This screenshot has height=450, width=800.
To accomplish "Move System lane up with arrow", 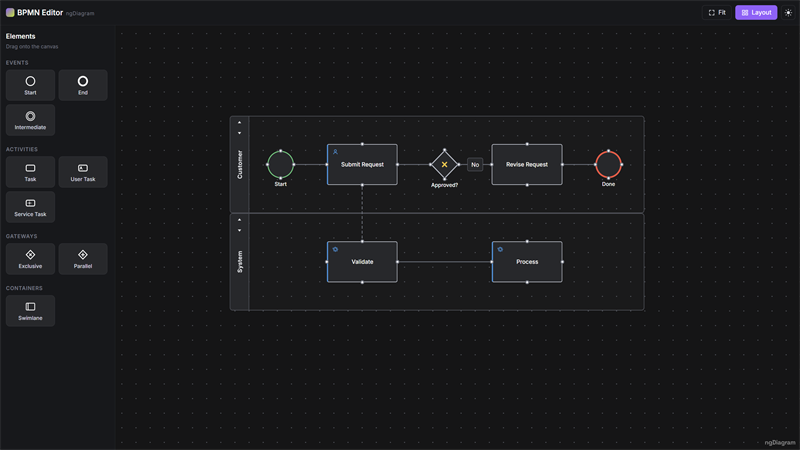I will click(x=239, y=220).
